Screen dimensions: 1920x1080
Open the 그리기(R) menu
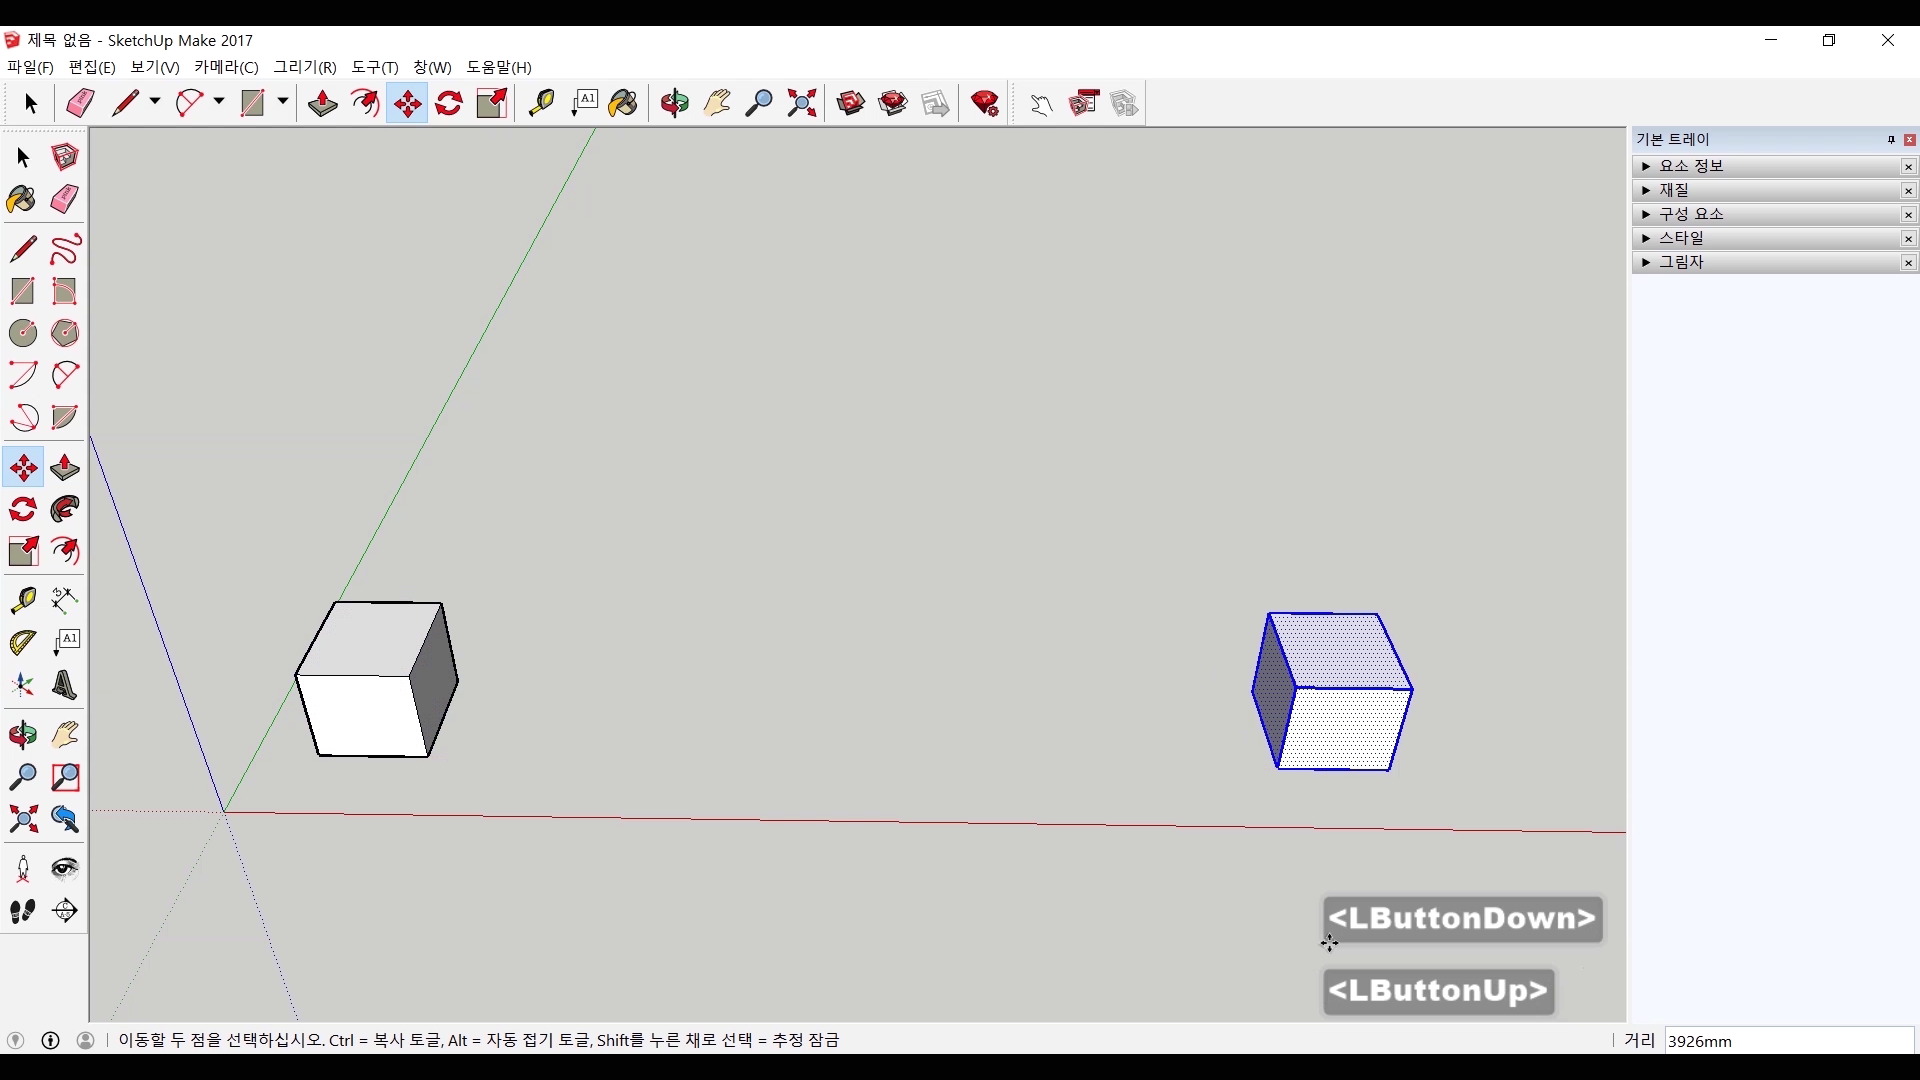[x=305, y=67]
